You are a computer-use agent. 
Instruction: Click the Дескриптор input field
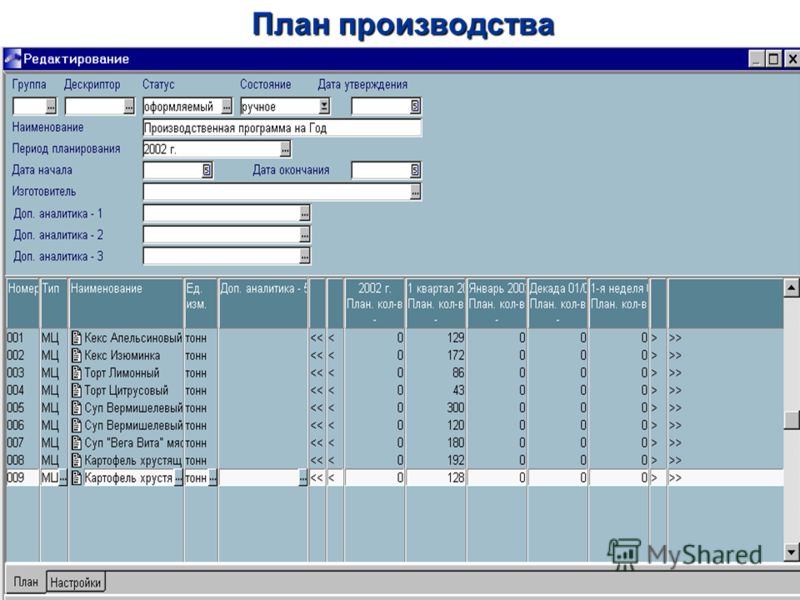(x=94, y=107)
